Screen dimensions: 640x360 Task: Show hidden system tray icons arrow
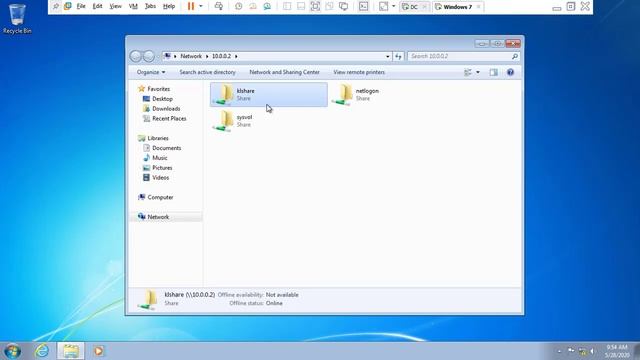pos(559,351)
